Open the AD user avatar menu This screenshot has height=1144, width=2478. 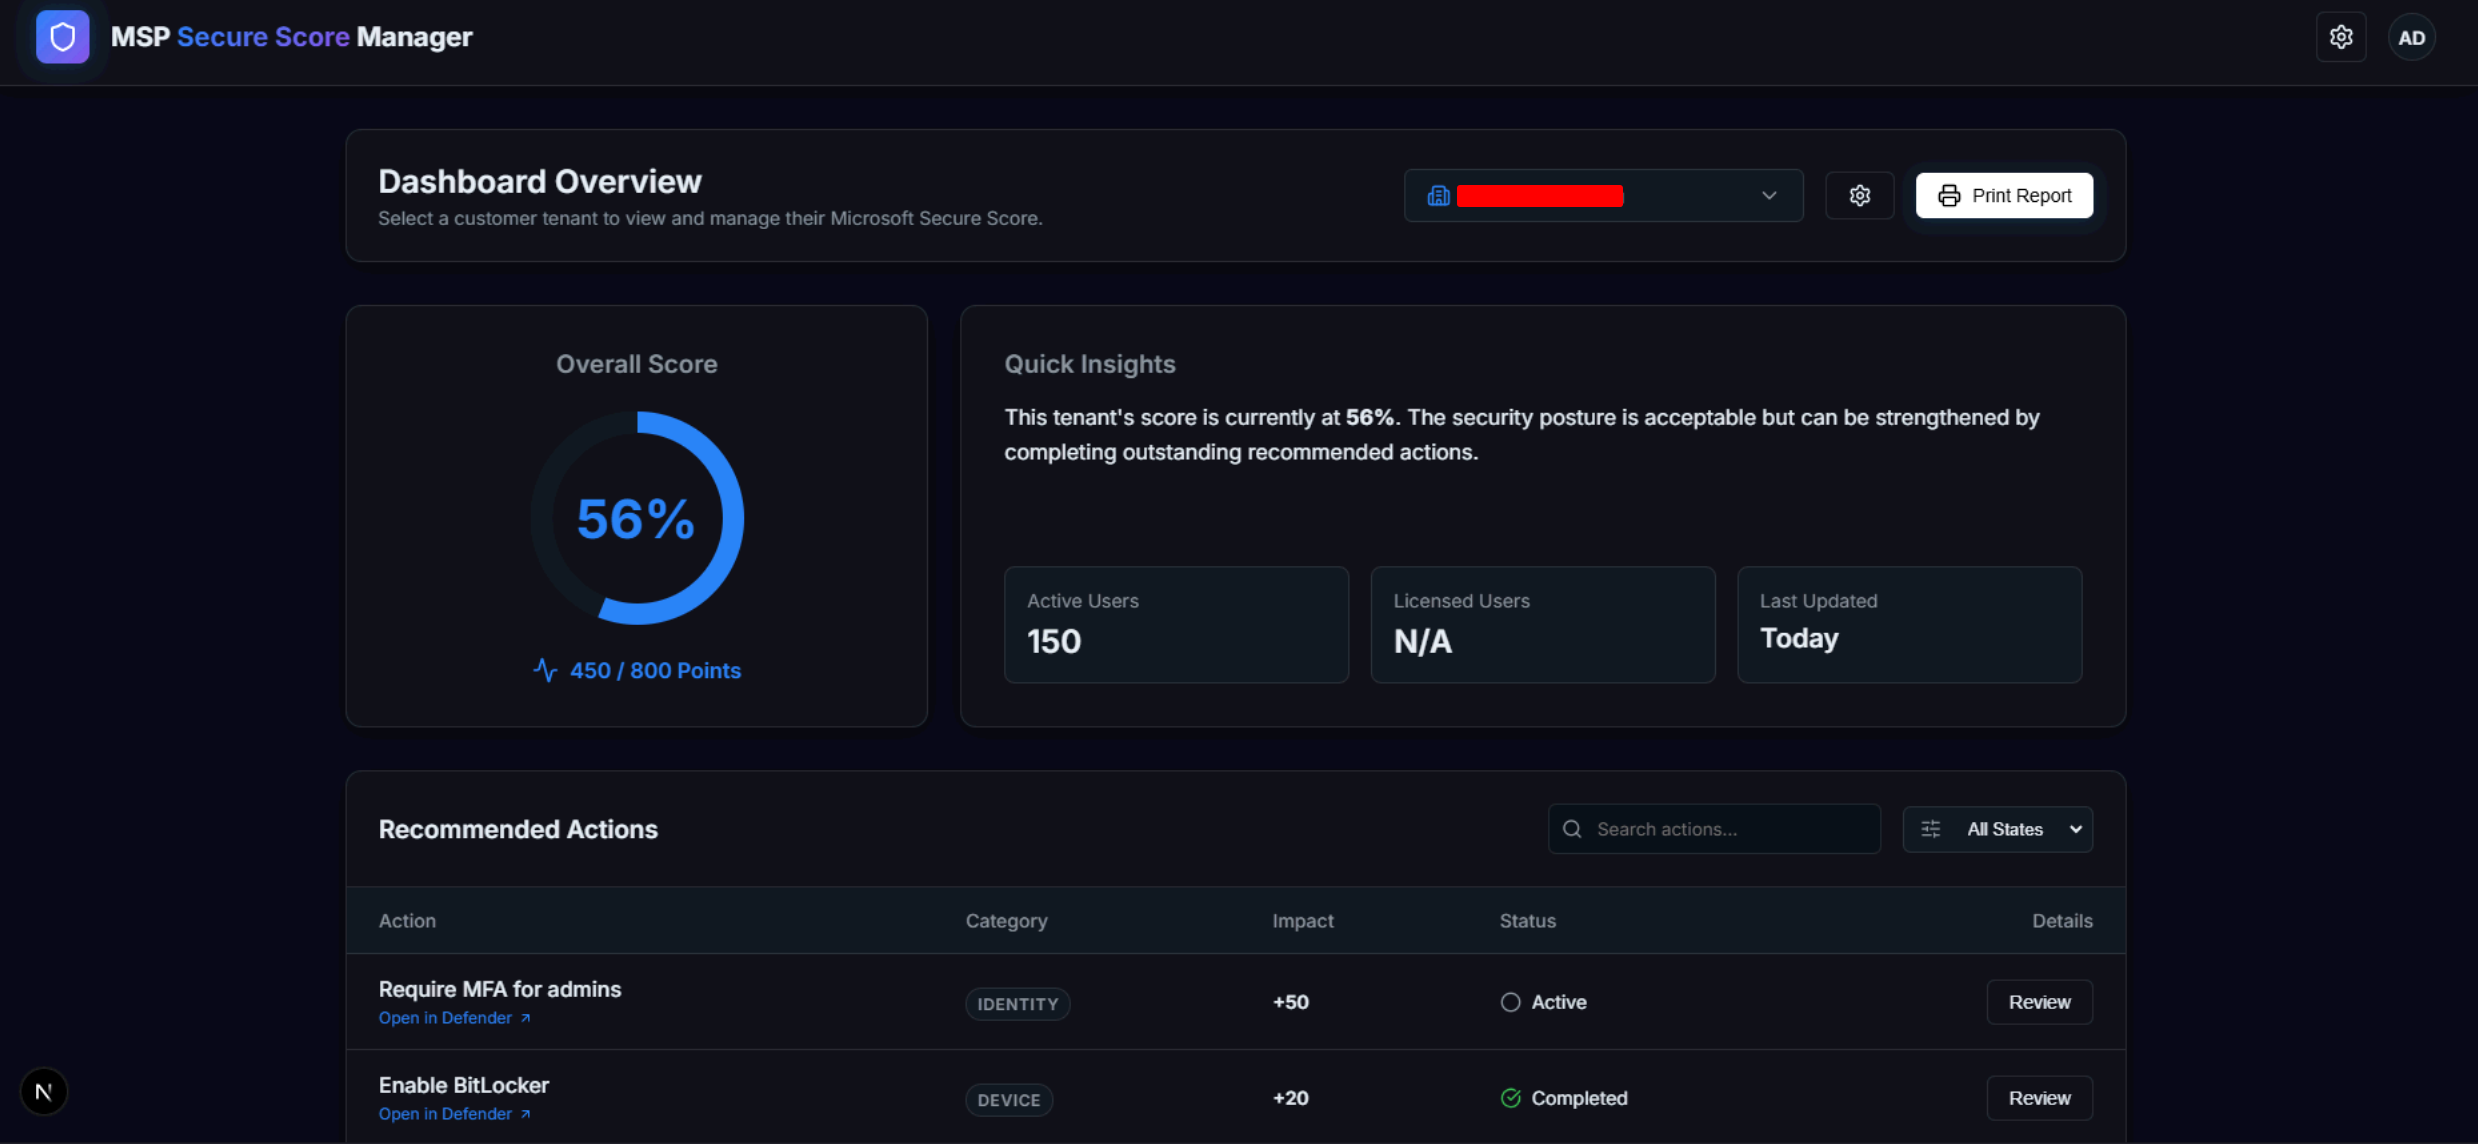(2411, 38)
